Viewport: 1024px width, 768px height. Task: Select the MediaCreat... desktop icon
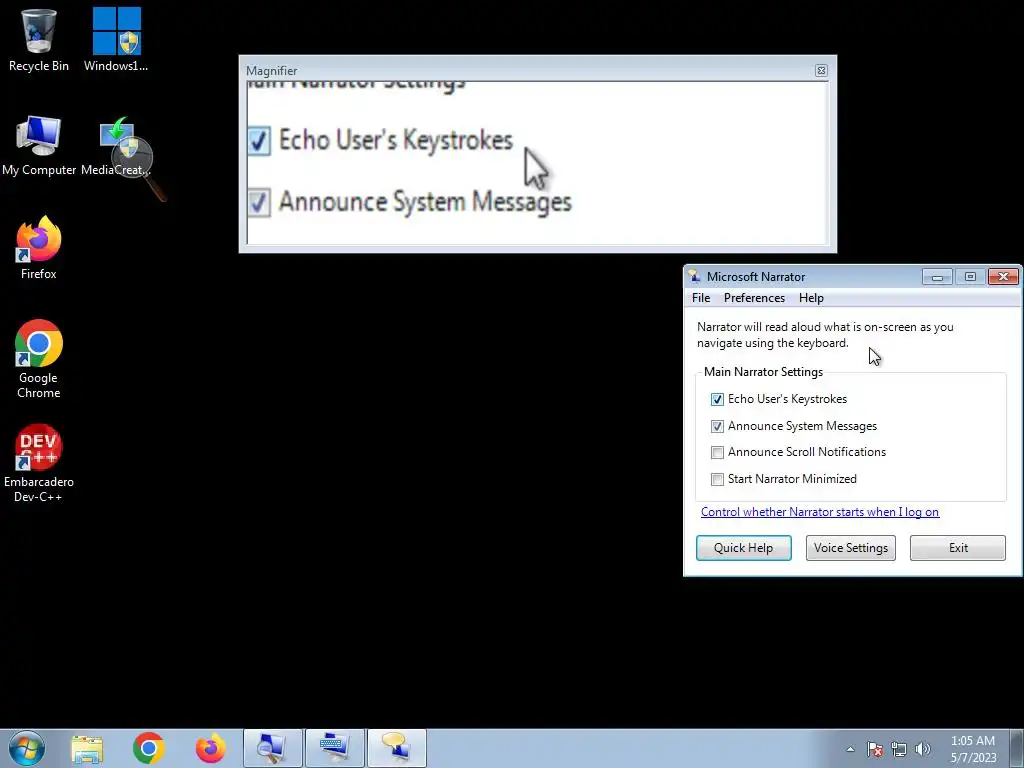click(x=116, y=146)
